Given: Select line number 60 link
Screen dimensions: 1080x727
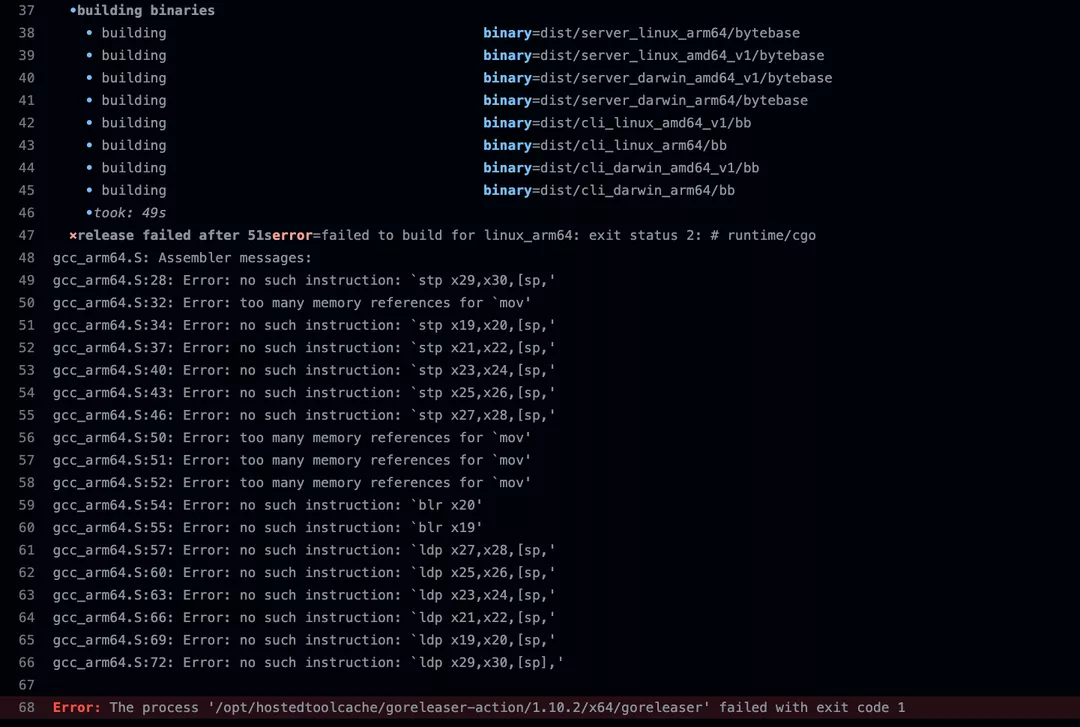Looking at the screenshot, I should tap(26, 528).
